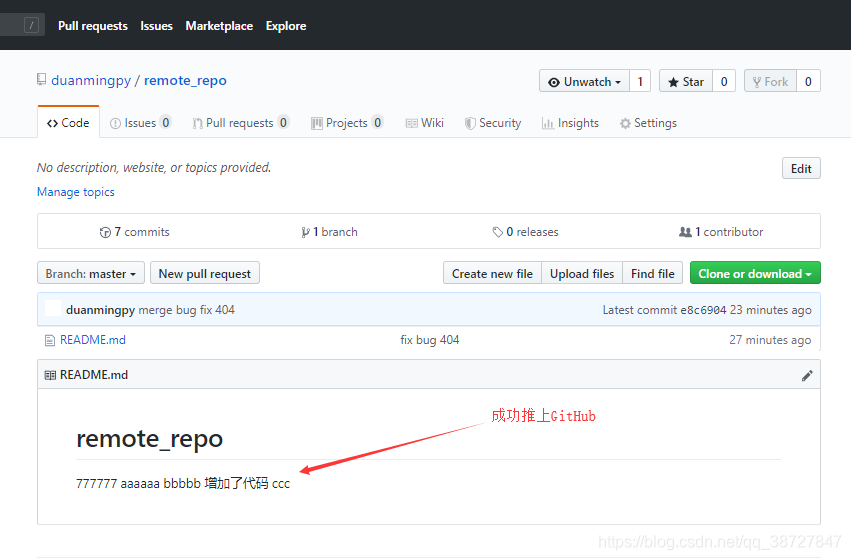851x560 pixels.
Task: Click the Pull requests tab icon
Action: [x=198, y=123]
